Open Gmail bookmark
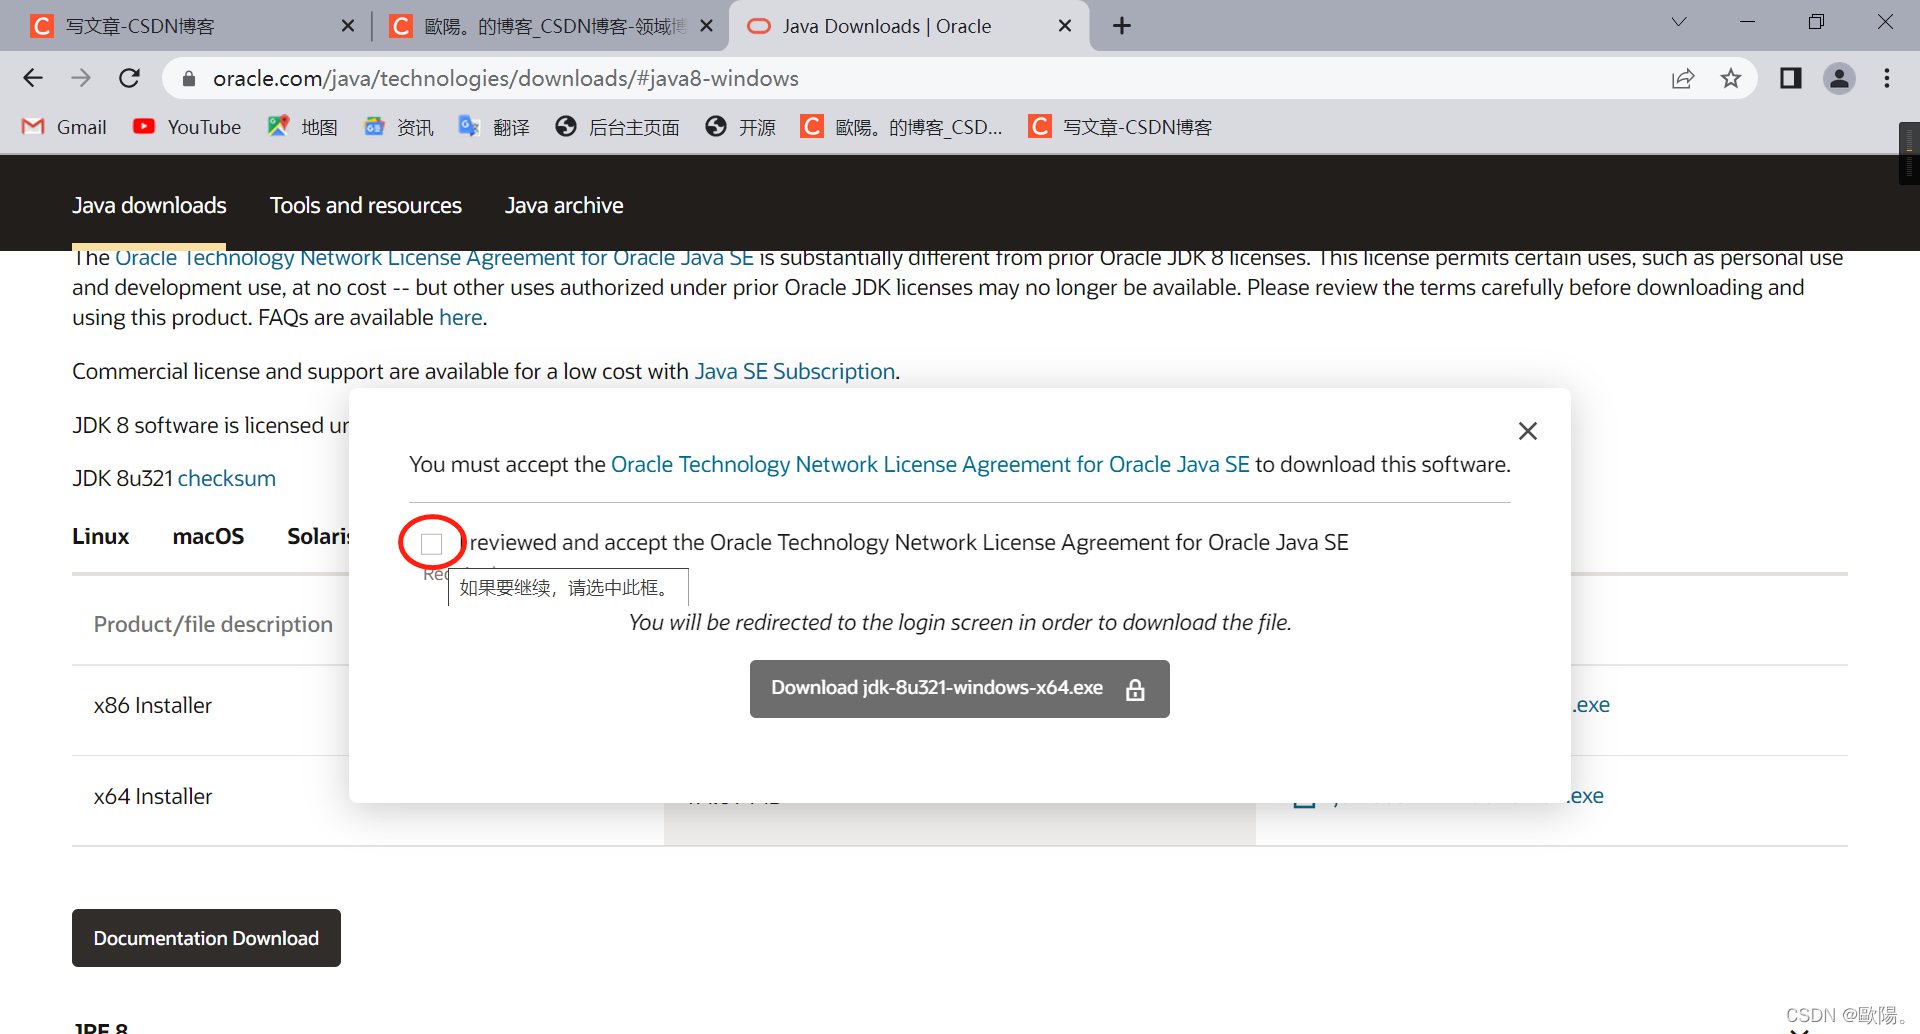Image resolution: width=1920 pixels, height=1034 pixels. pos(65,127)
